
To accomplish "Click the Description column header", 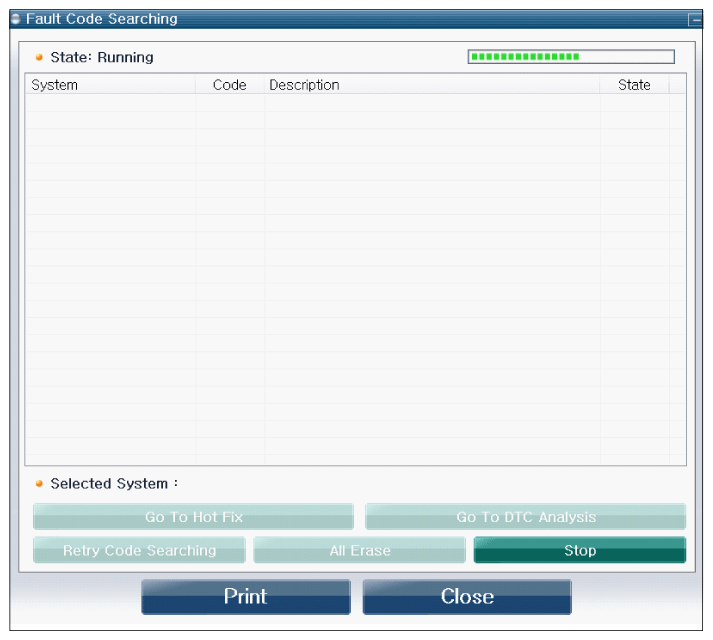I will click(432, 85).
